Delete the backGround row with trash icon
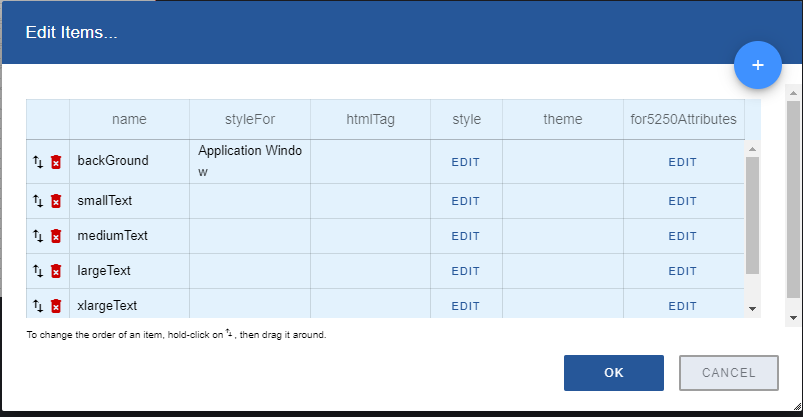803x417 pixels. point(56,161)
